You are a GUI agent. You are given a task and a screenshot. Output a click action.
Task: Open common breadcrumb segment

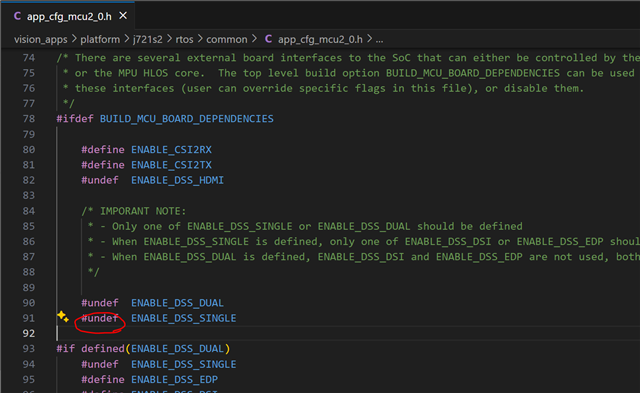(x=227, y=40)
